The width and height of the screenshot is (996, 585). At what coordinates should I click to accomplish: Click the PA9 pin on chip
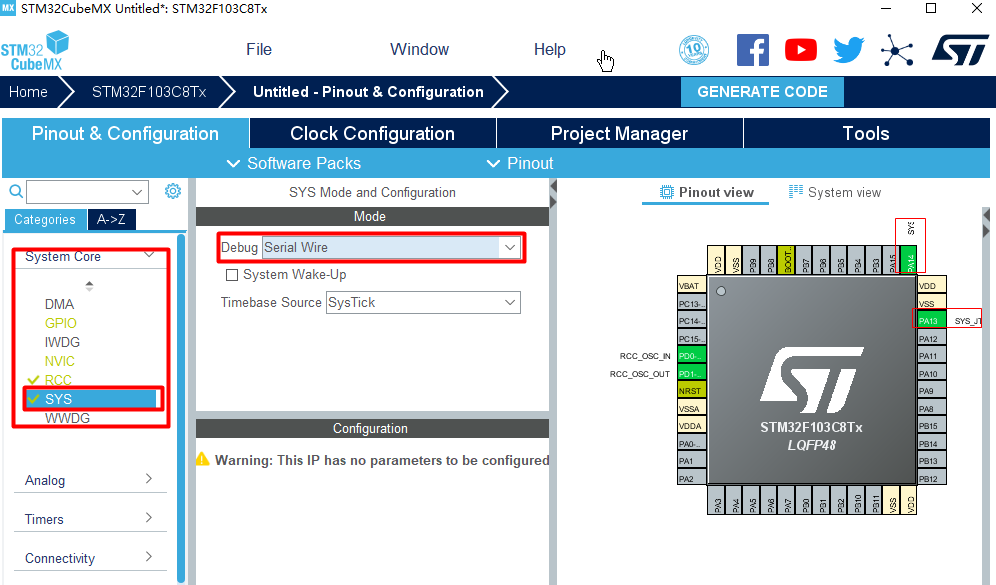(931, 391)
